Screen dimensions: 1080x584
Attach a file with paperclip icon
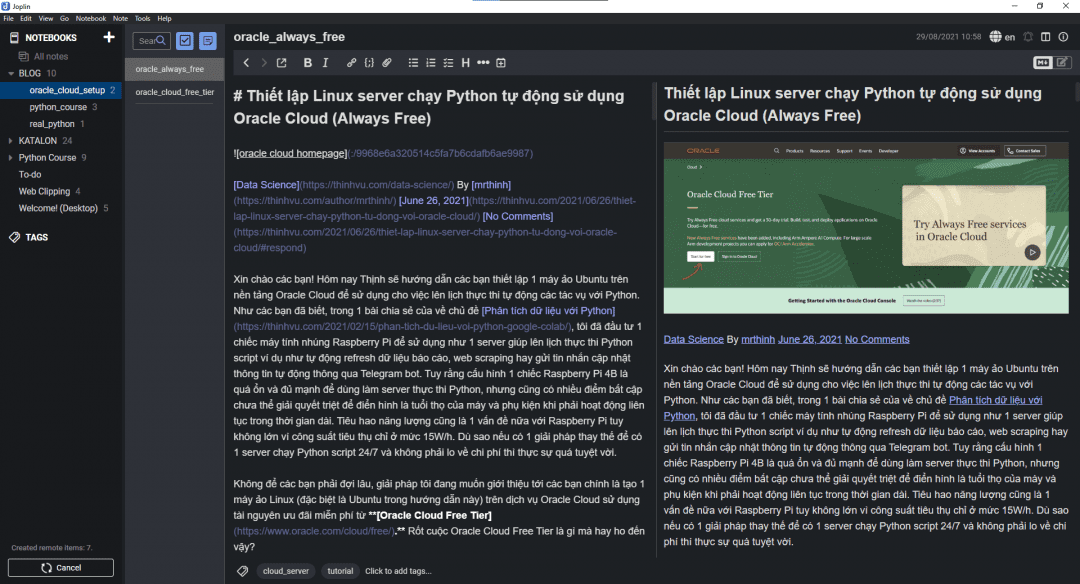click(x=387, y=63)
